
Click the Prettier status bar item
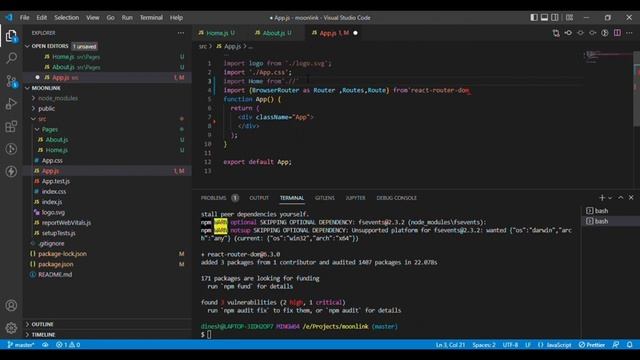591,345
